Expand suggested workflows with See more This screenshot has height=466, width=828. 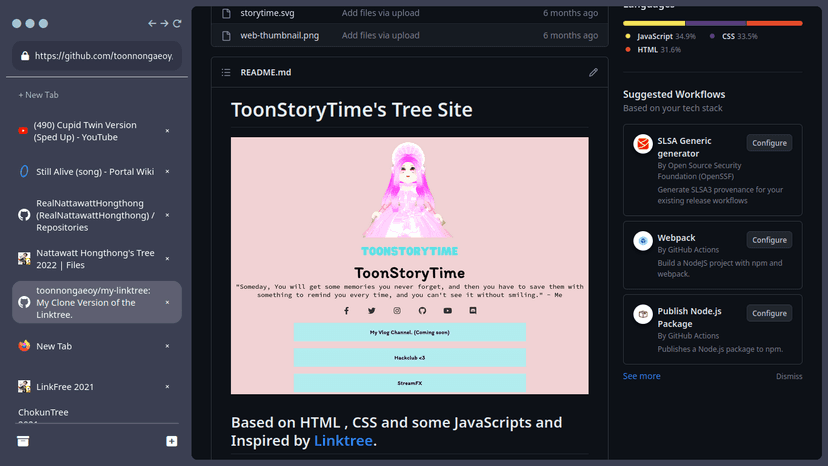click(x=641, y=376)
